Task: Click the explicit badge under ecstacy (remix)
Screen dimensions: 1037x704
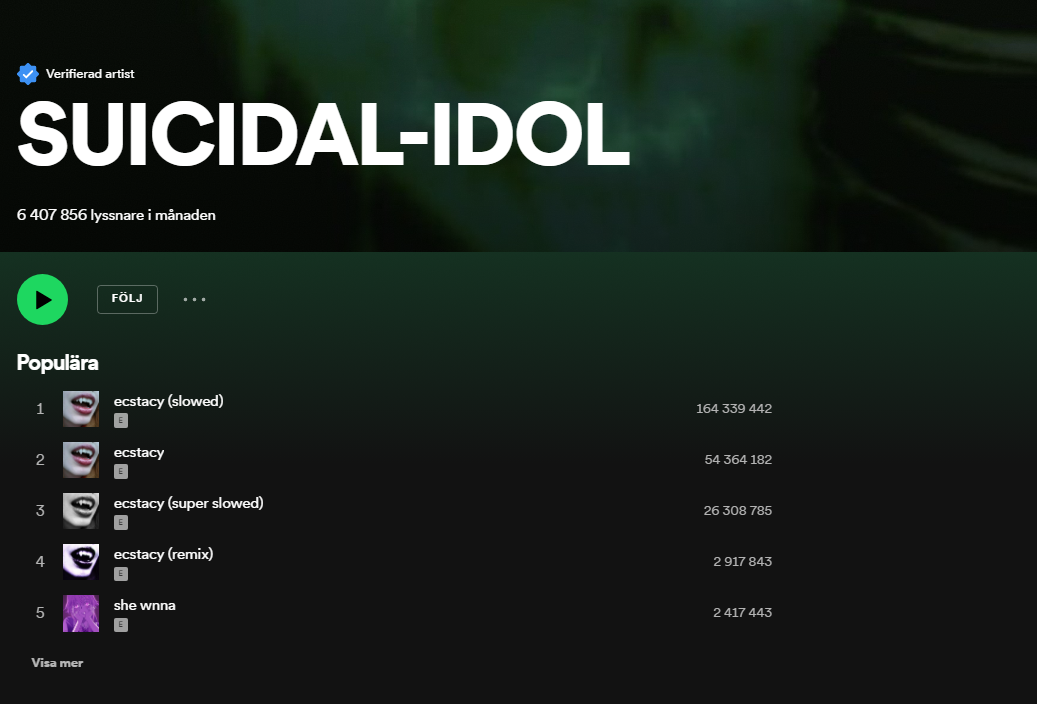Action: 121,573
